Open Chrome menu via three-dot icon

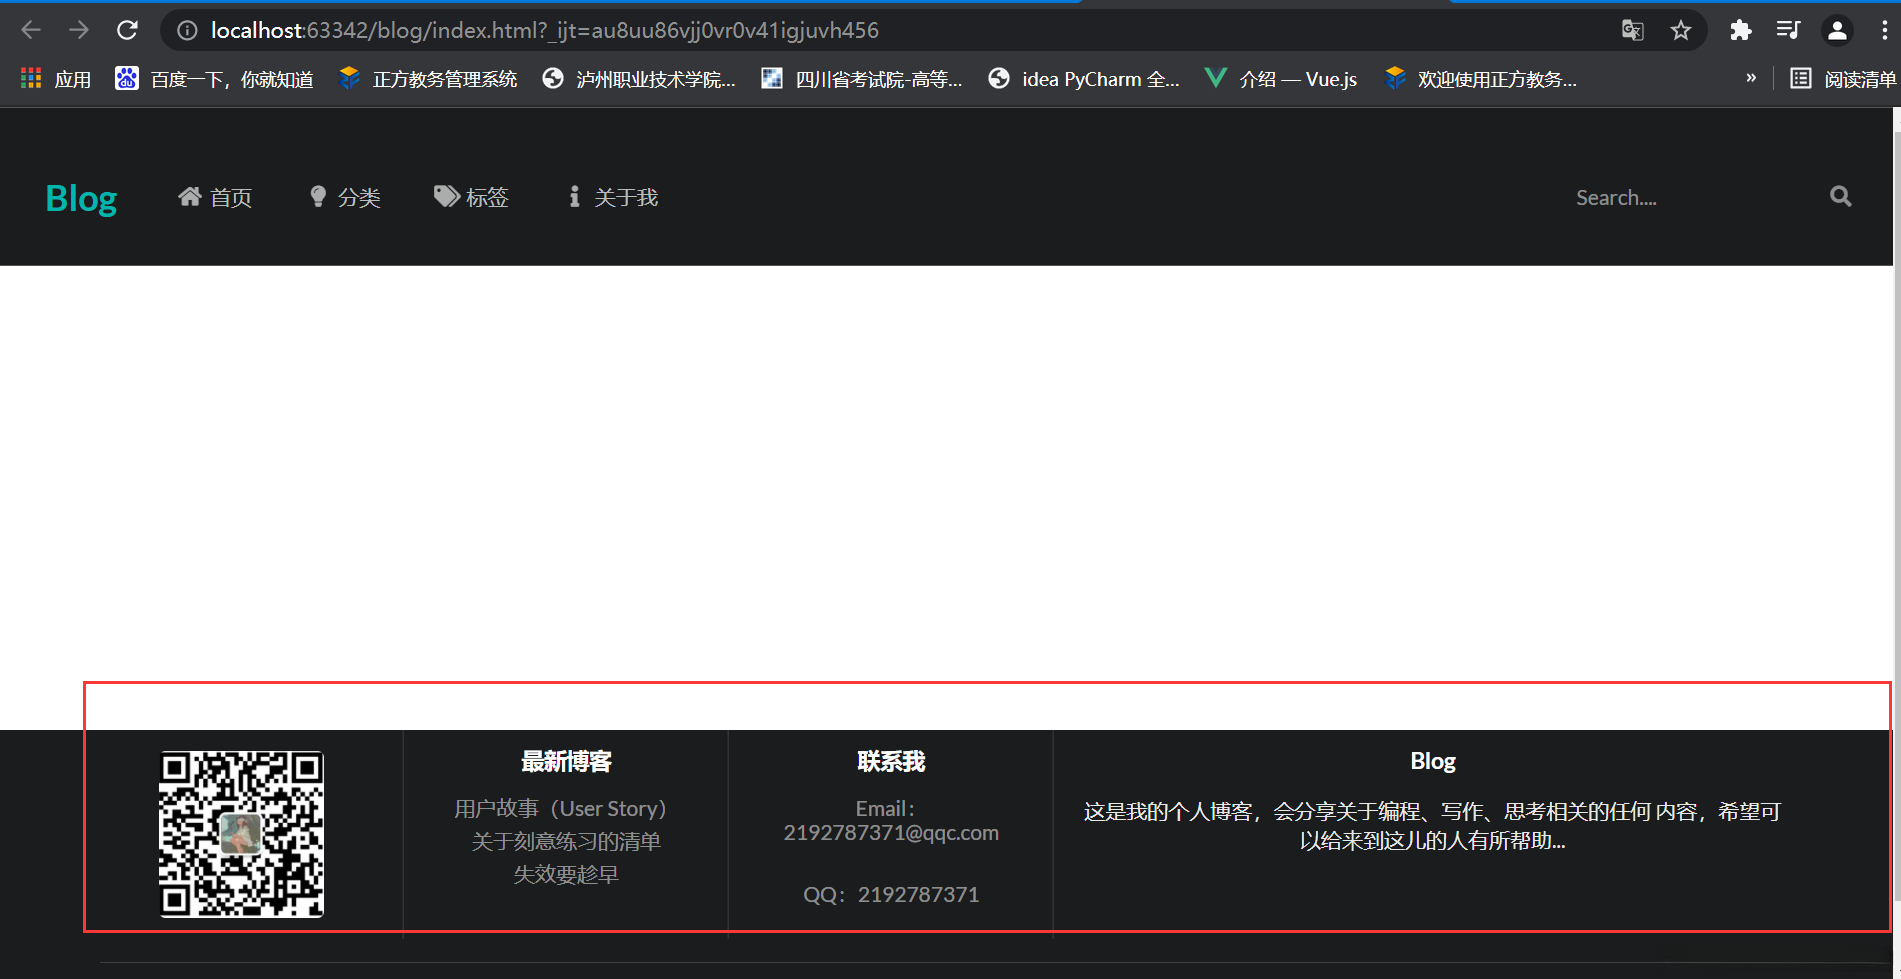(1884, 30)
